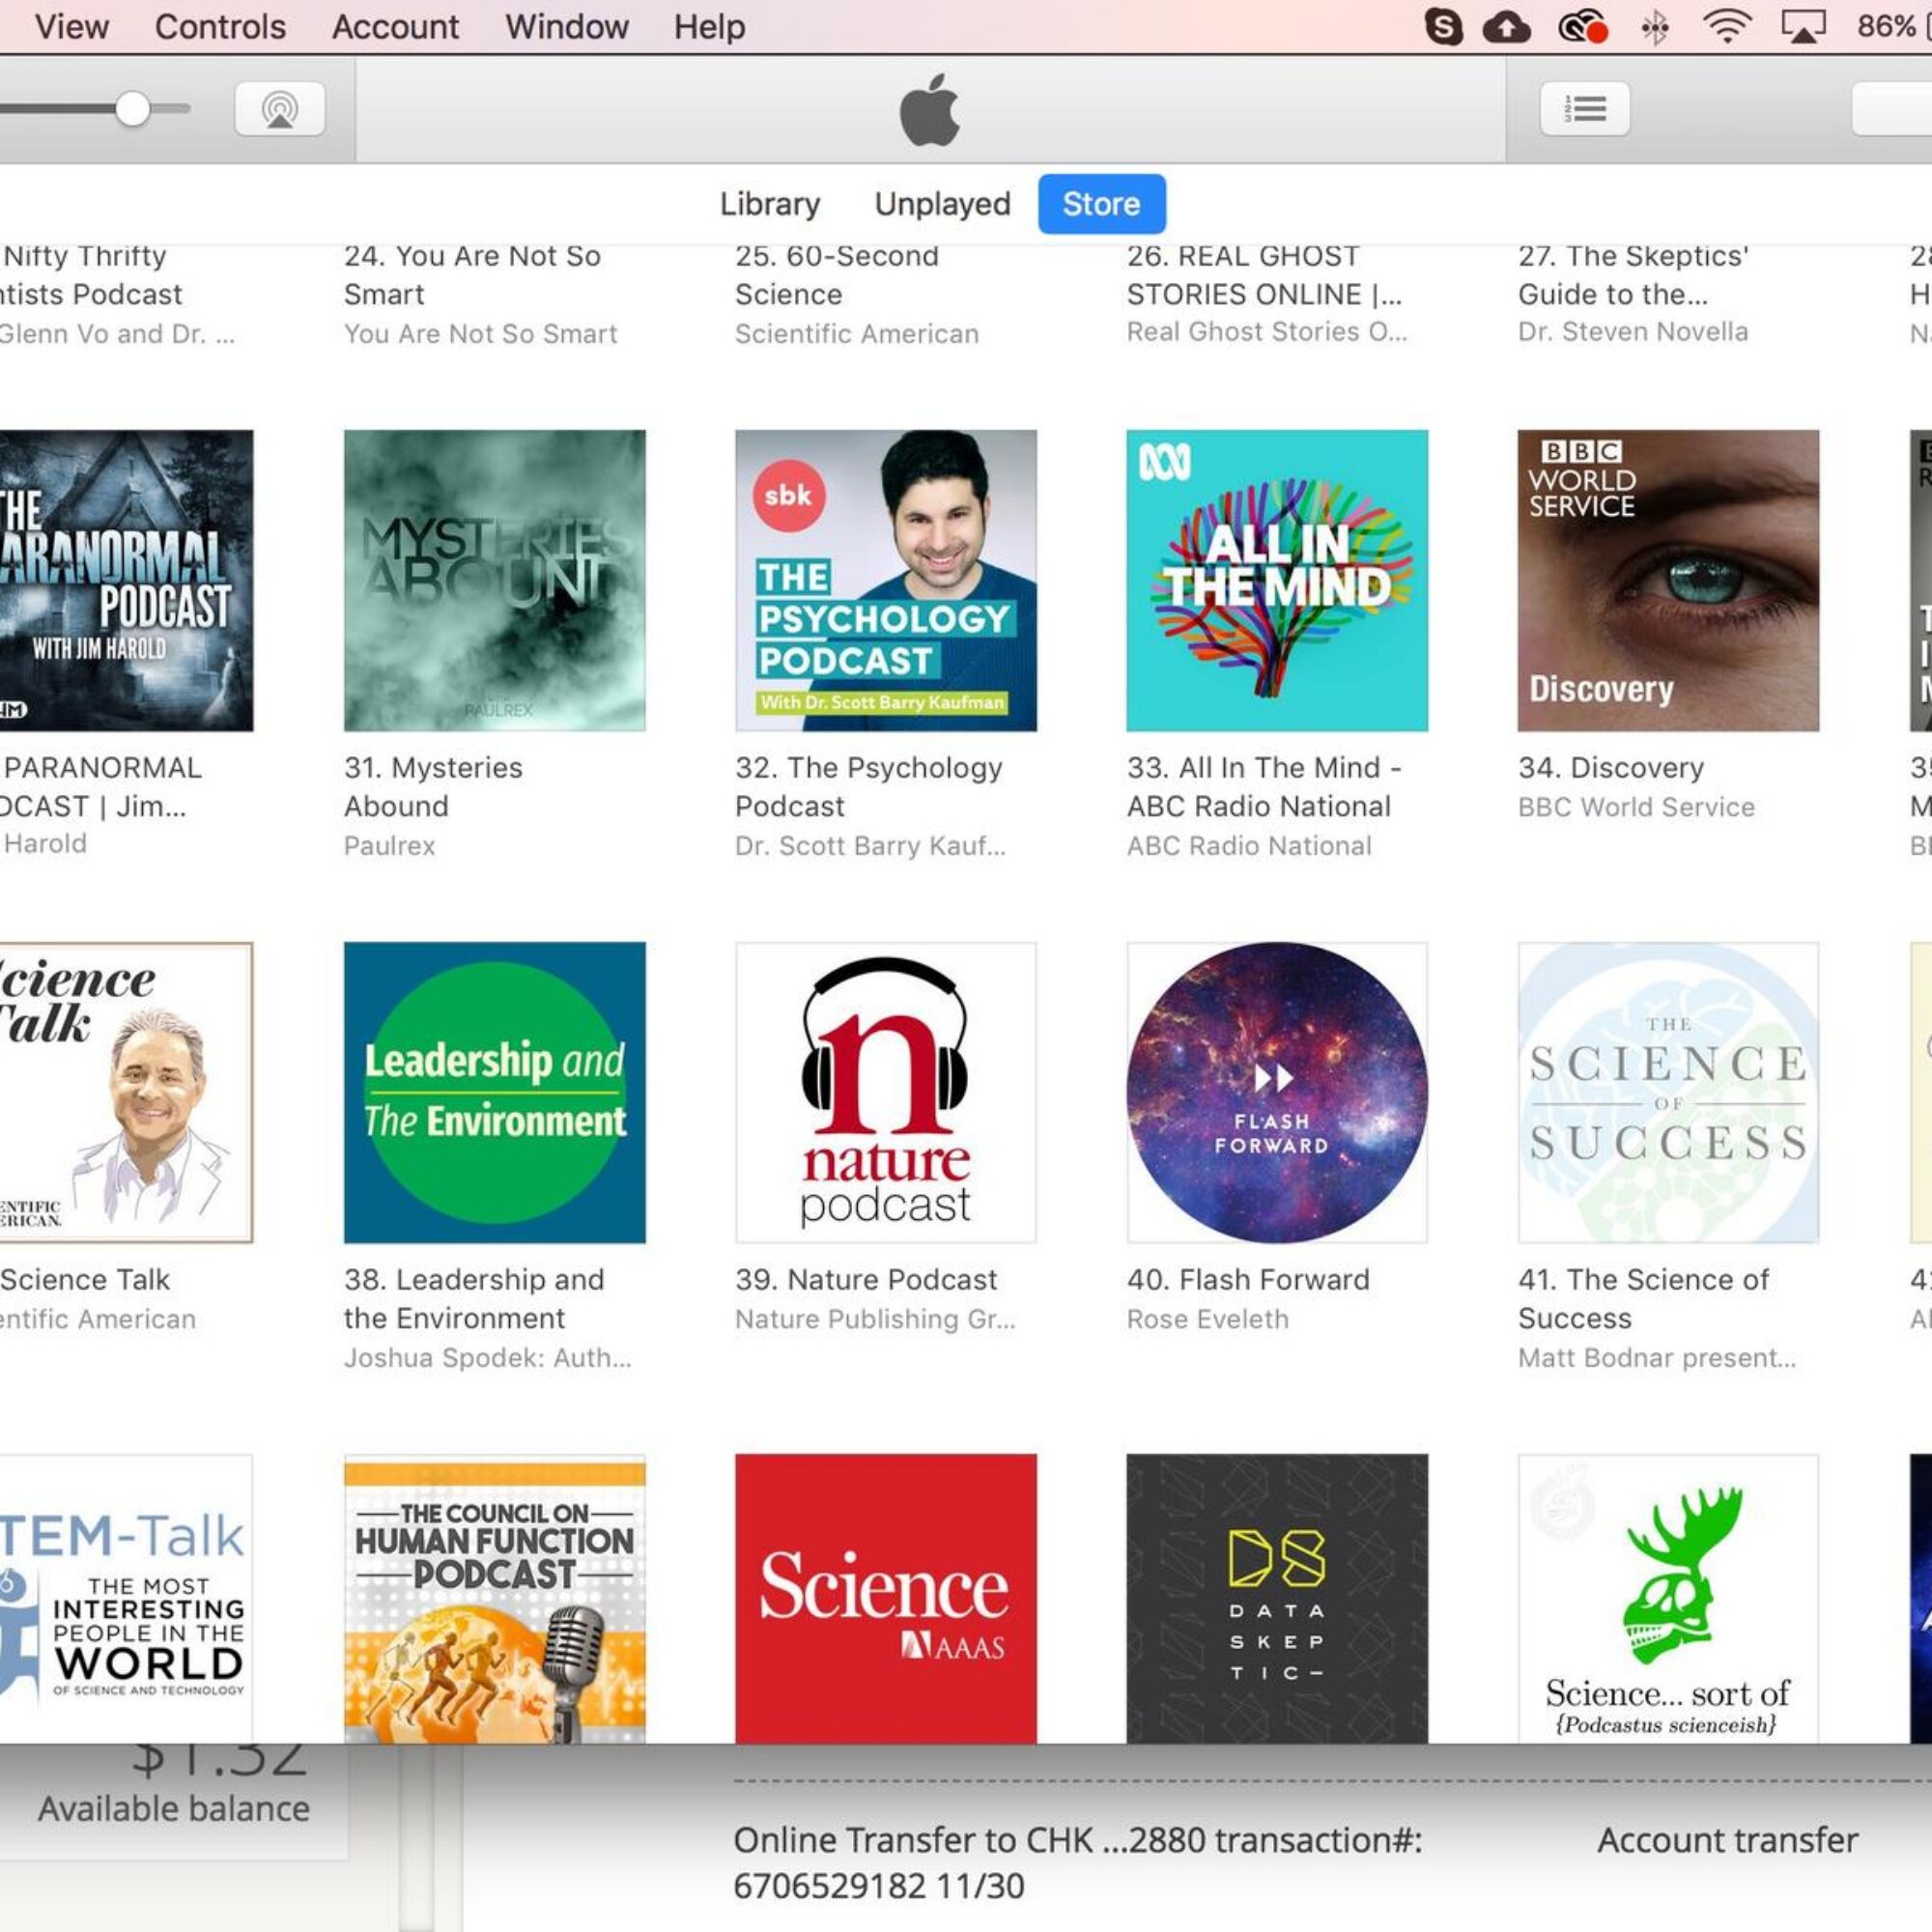Click the title 25. 60-Second Science

[837, 275]
